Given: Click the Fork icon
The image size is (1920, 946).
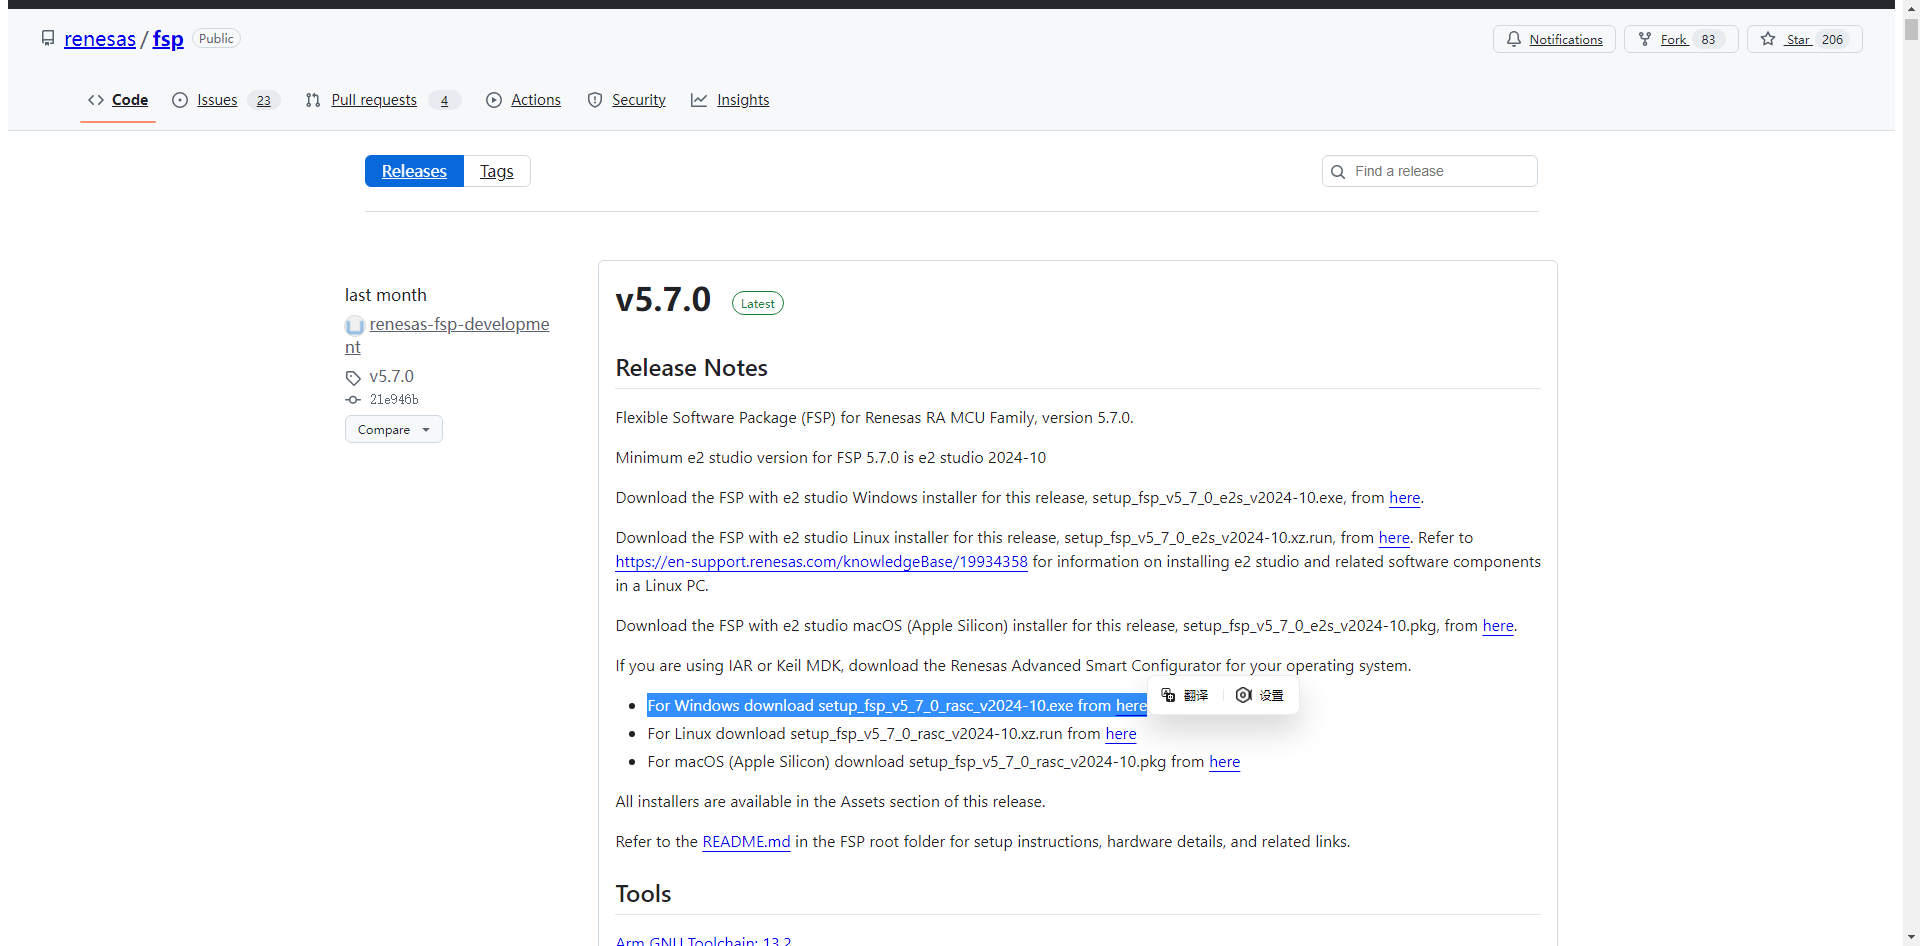Looking at the screenshot, I should point(1645,39).
